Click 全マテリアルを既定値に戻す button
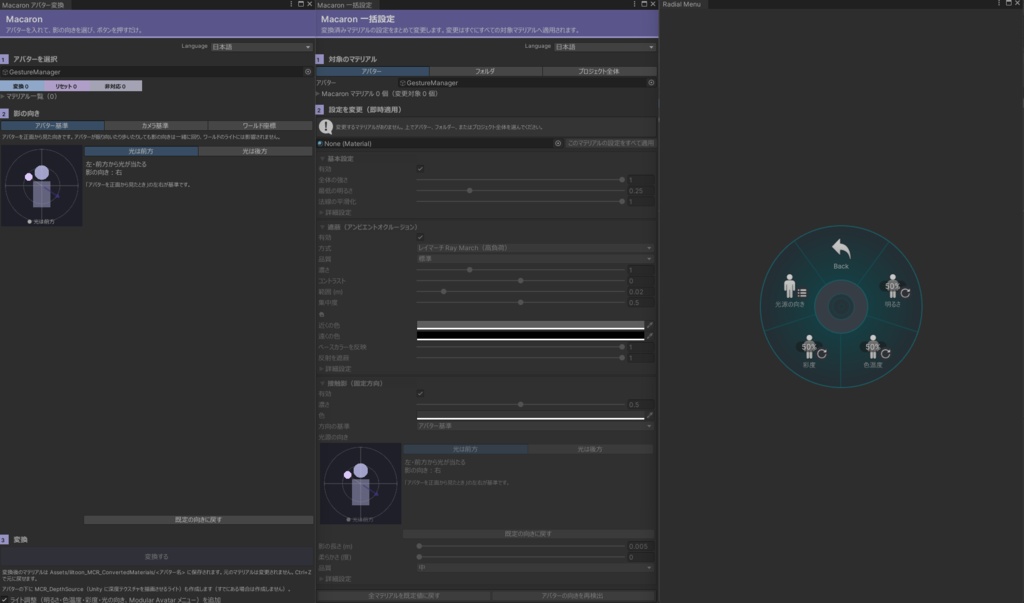Screen dimensions: 1024x603 (404, 596)
